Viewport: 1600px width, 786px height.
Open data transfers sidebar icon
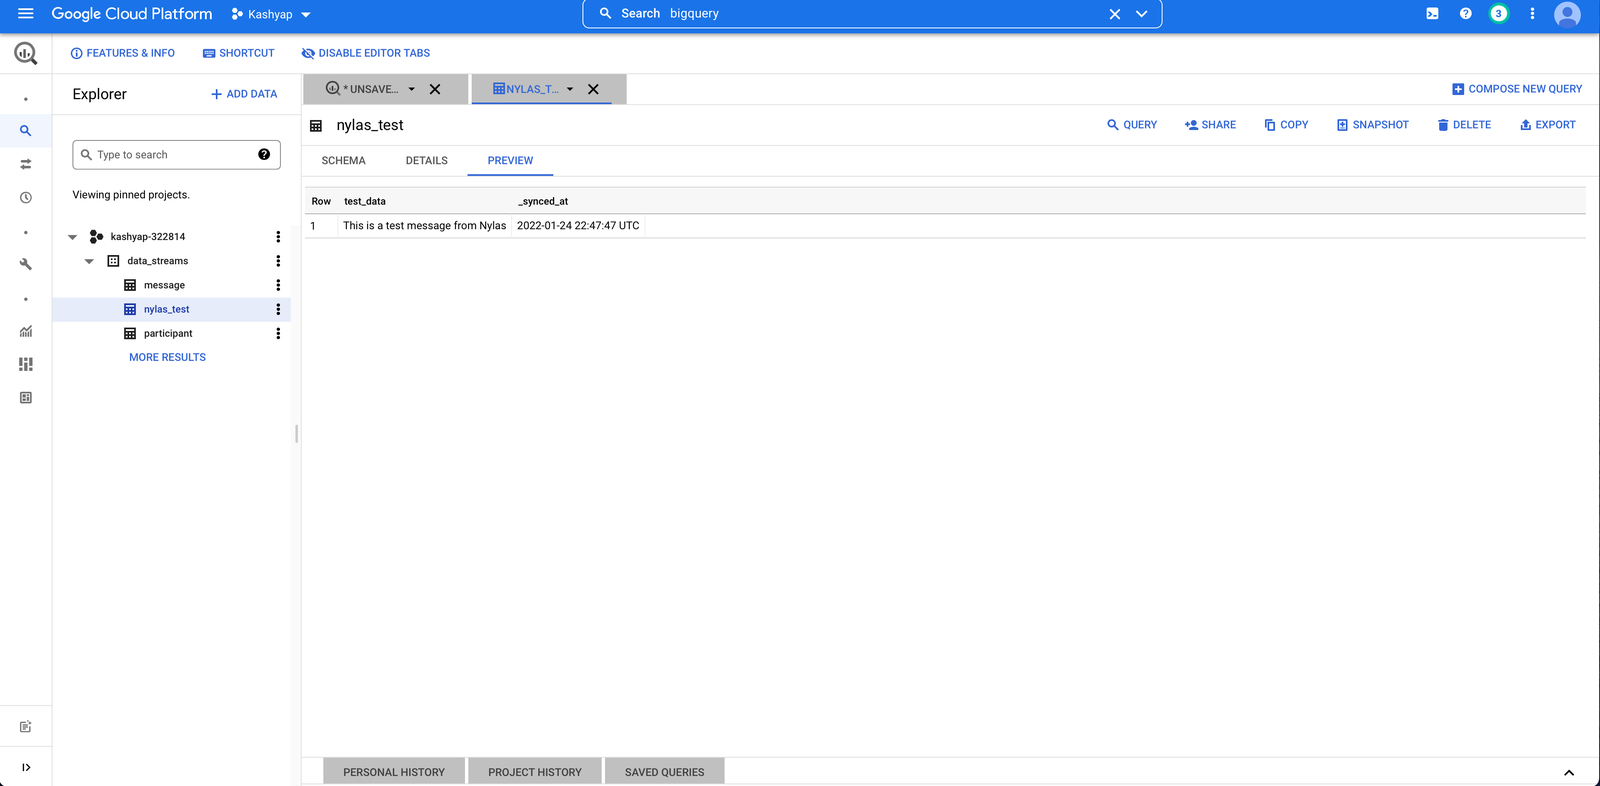(26, 164)
